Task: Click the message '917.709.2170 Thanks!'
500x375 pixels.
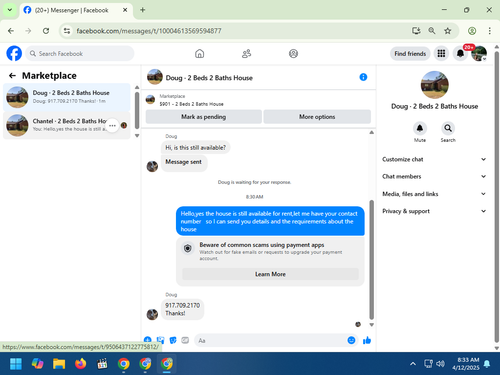Action: click(x=182, y=309)
